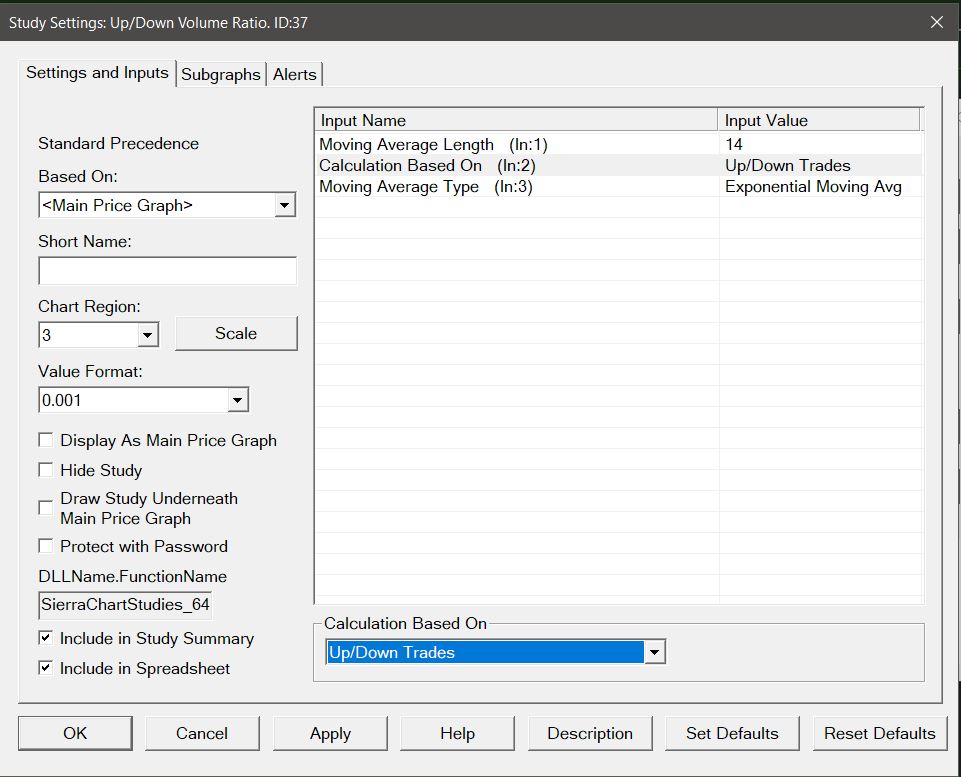Close the Study Settings dialog window
Screen dimensions: 961x777
[936, 22]
